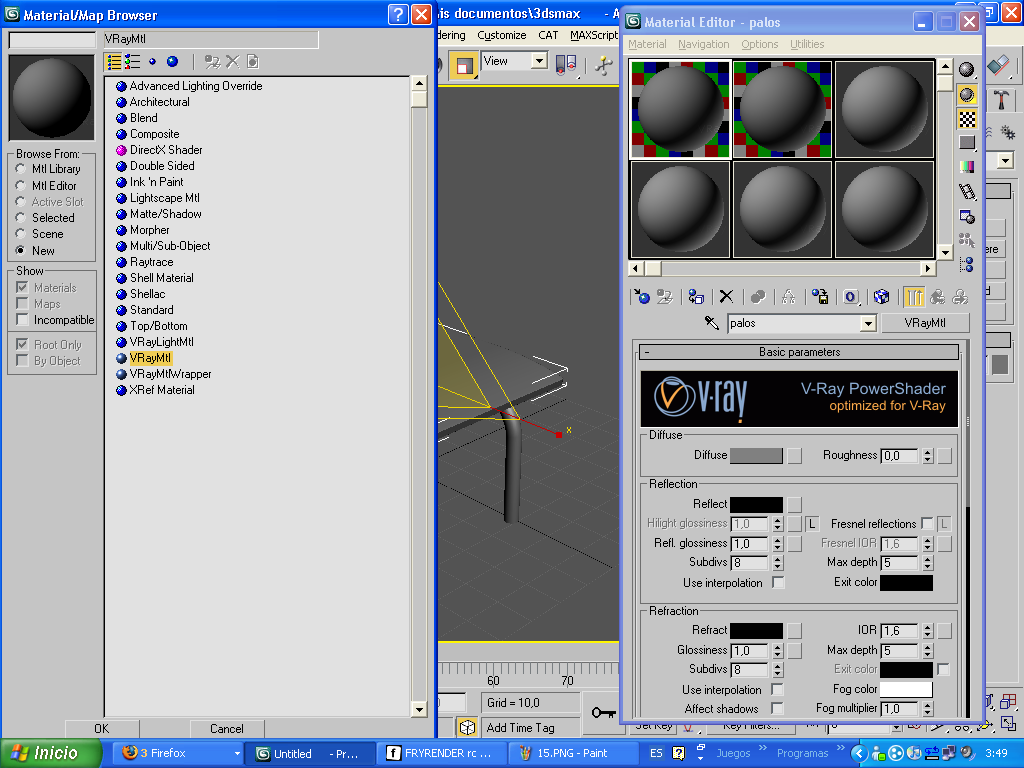Open Customize menu in 3ds Max
The height and width of the screenshot is (768, 1024).
[x=502, y=35]
